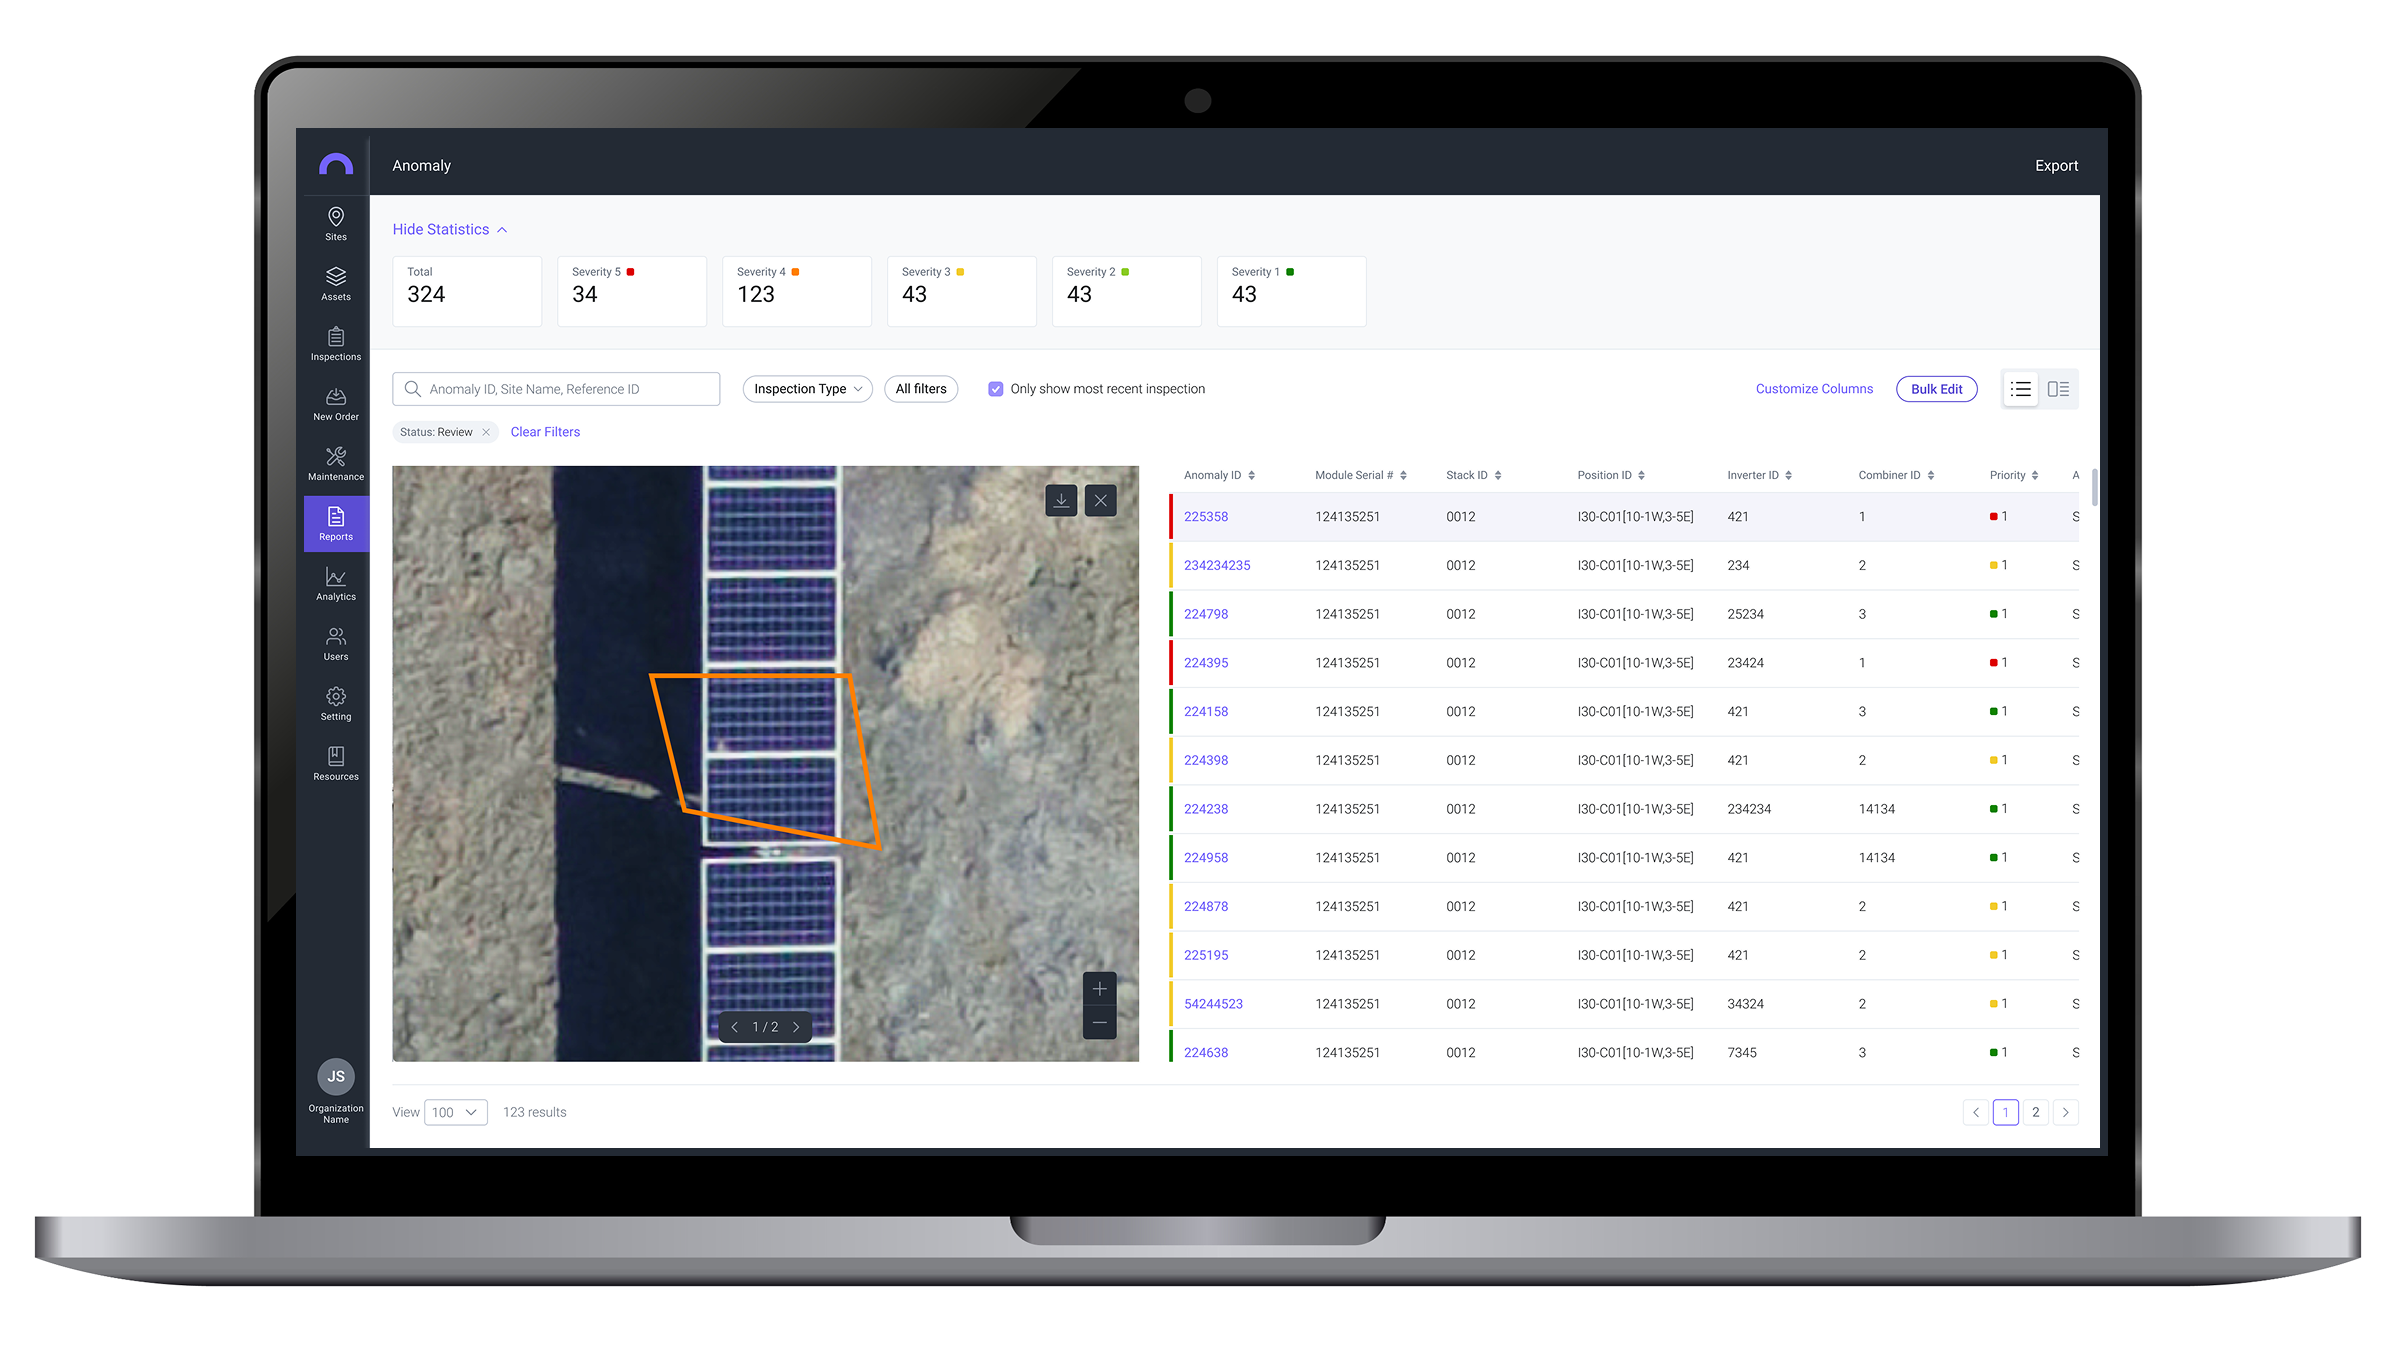Viewport: 2392px width, 1356px height.
Task: Zoom out of the image with the minus button
Action: [x=1099, y=1022]
